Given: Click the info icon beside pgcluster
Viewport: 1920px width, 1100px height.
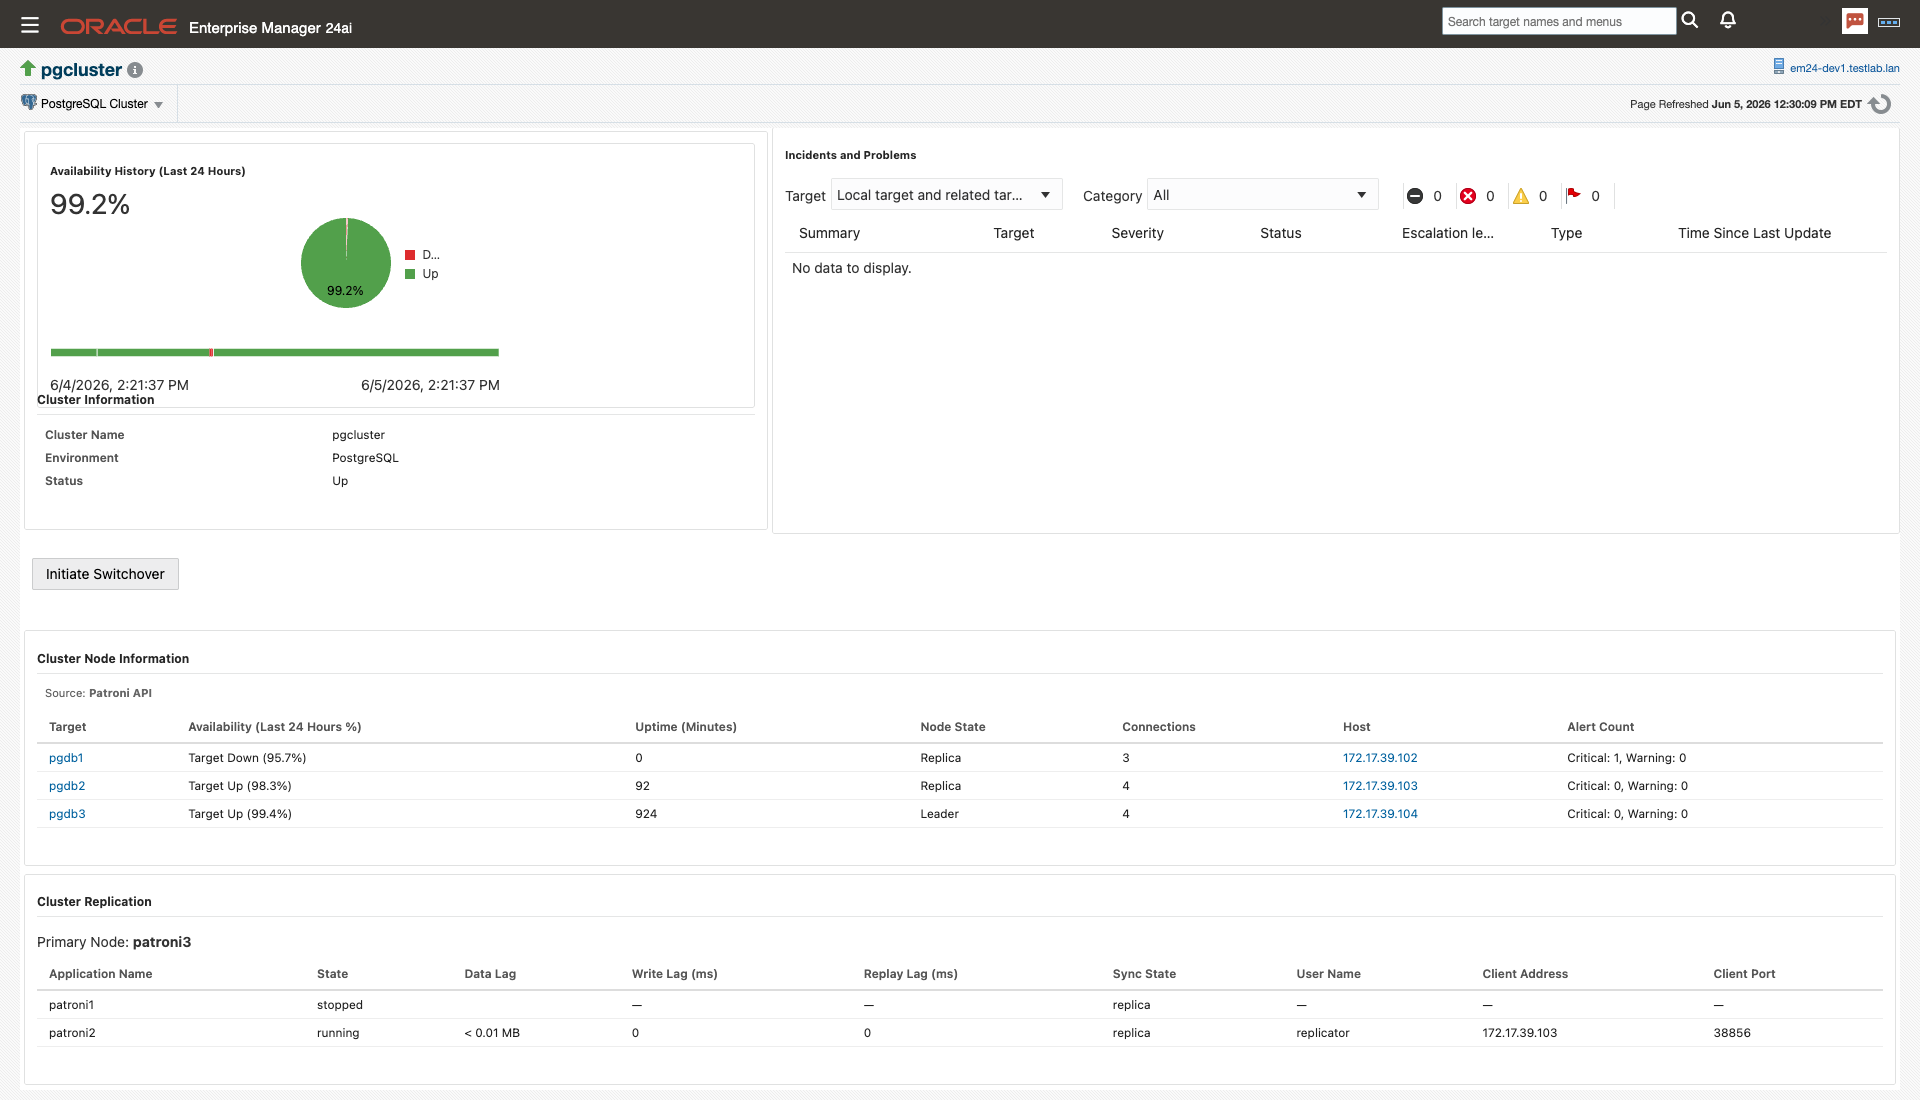Looking at the screenshot, I should 135,70.
